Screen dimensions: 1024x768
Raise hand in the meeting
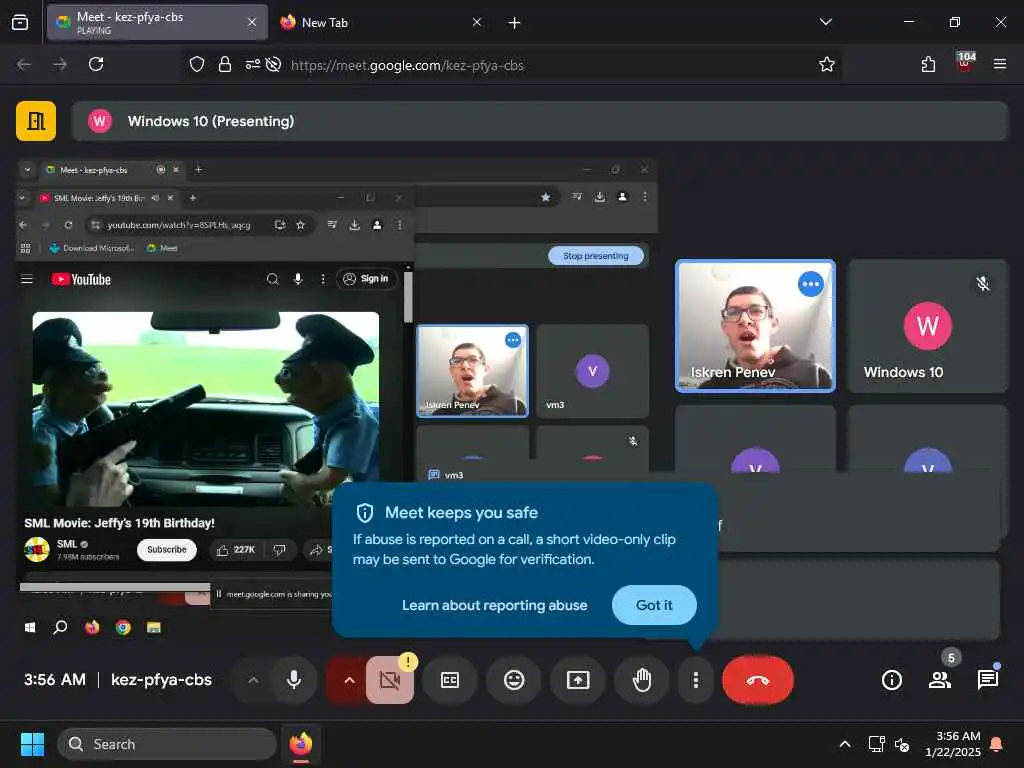point(642,680)
